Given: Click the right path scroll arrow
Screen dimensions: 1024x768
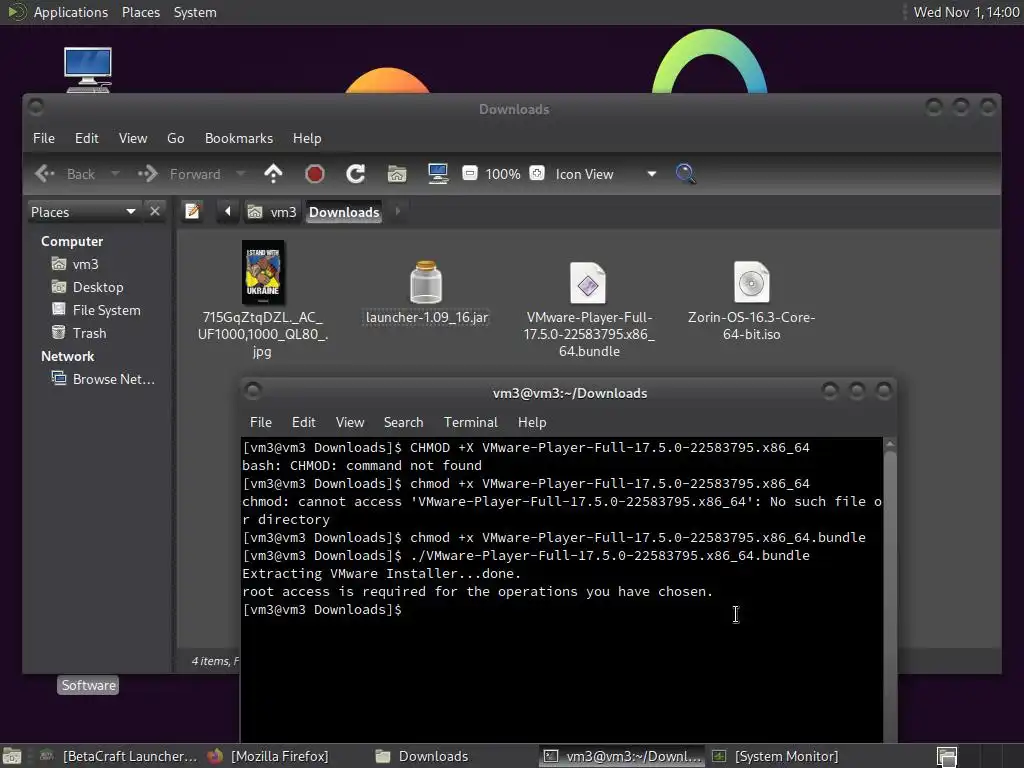Looking at the screenshot, I should click(x=398, y=212).
